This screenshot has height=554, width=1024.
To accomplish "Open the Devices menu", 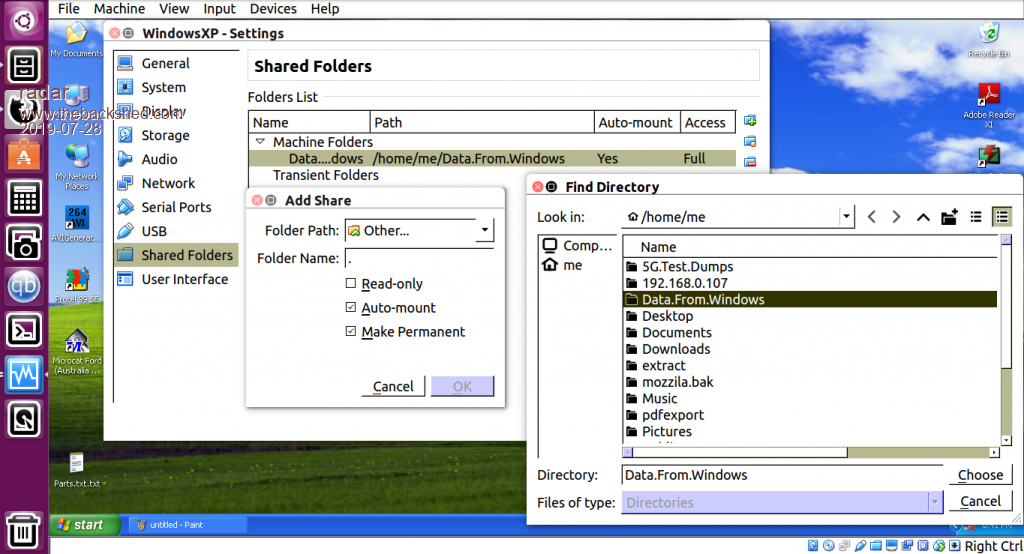I will (273, 9).
